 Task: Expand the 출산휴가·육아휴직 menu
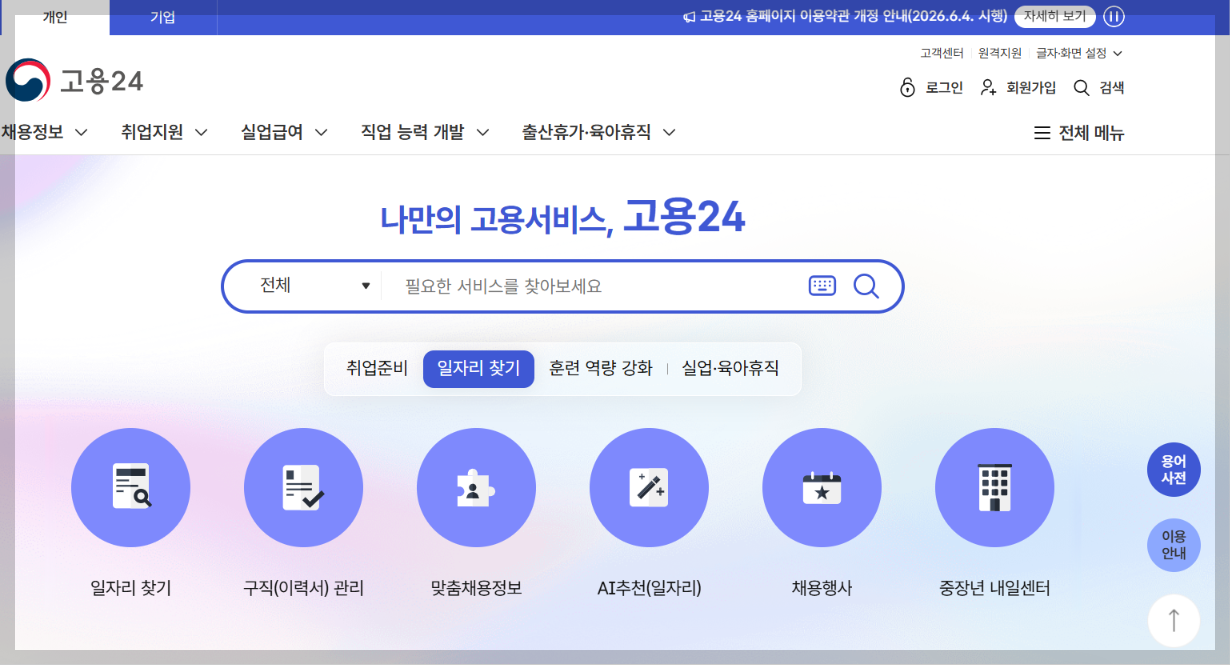599,132
